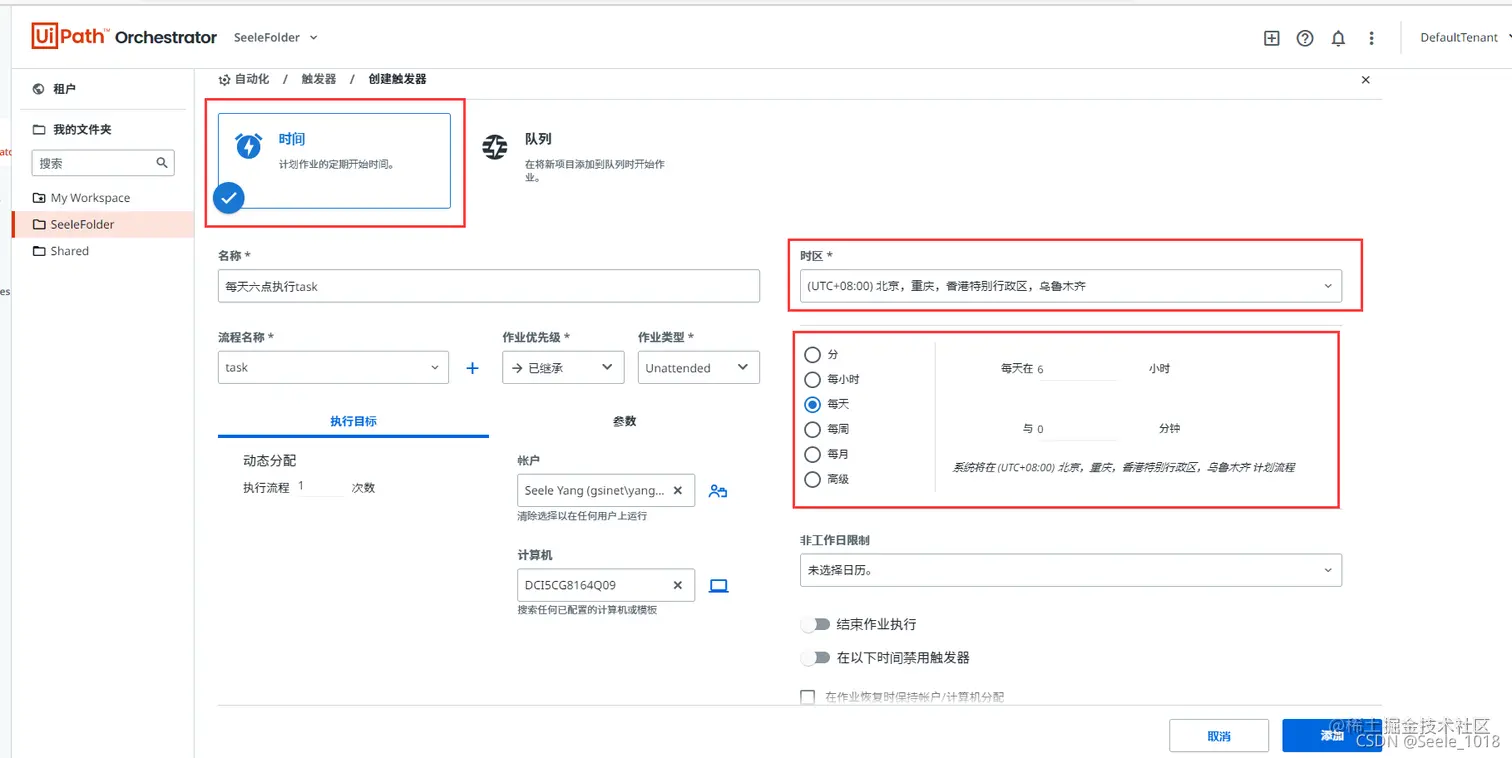
Task: Switch to the 参数 tab
Action: (624, 421)
